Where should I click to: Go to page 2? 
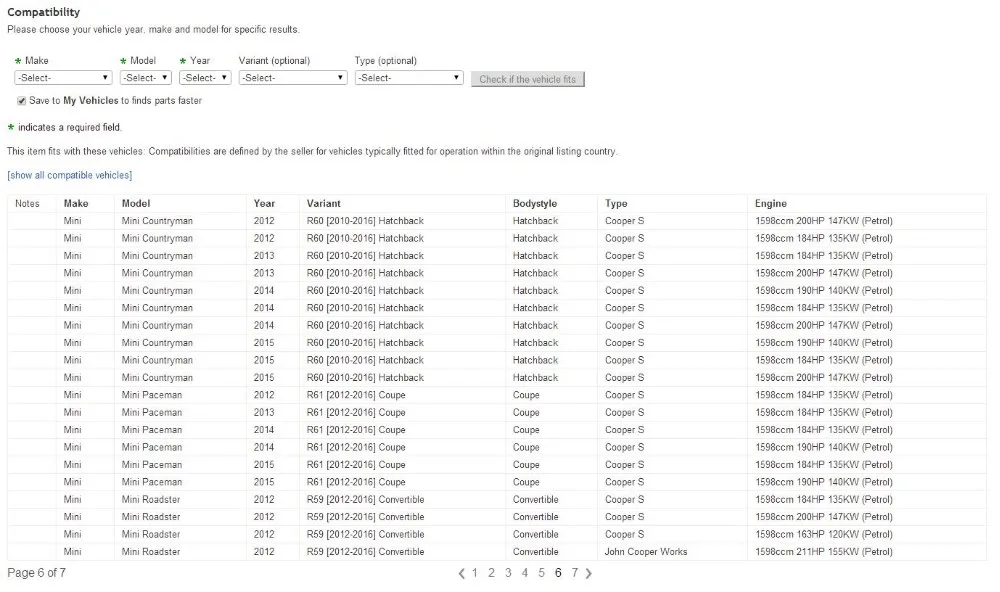coord(491,573)
